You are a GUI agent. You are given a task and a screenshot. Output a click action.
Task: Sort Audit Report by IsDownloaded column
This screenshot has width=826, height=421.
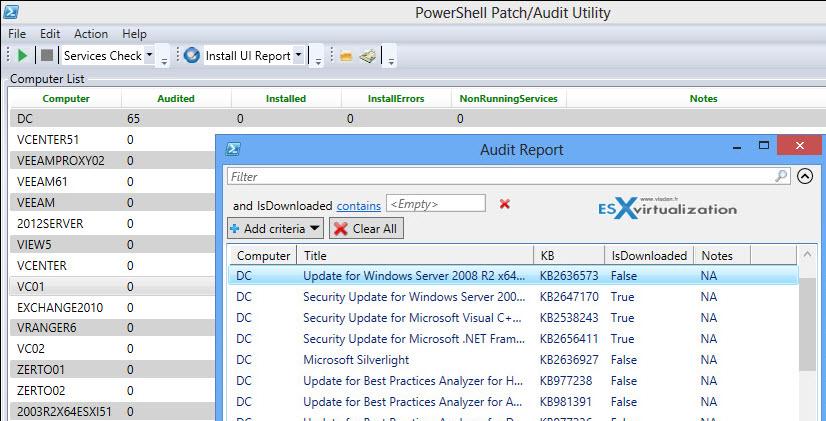point(649,256)
